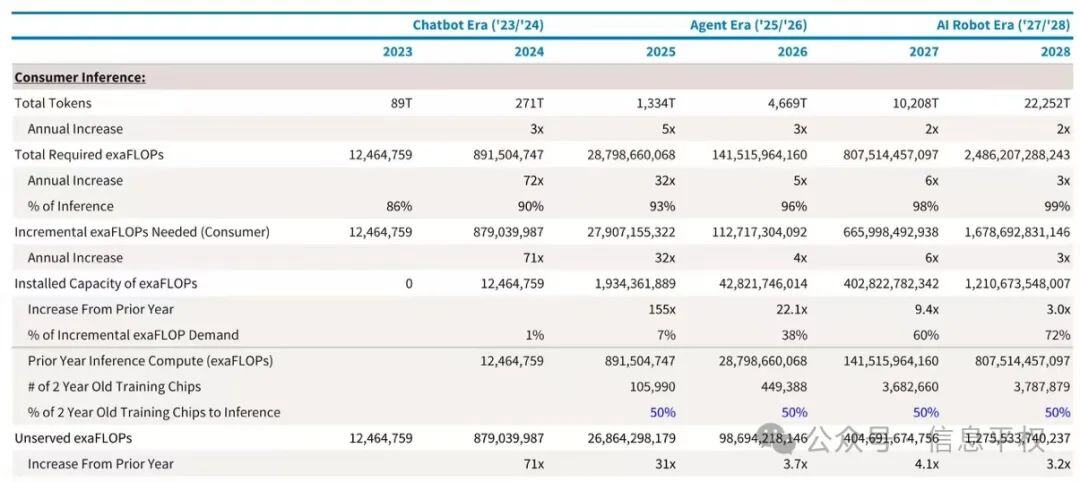Click the 96% of inference cell
This screenshot has width=1080, height=482.
794,206
